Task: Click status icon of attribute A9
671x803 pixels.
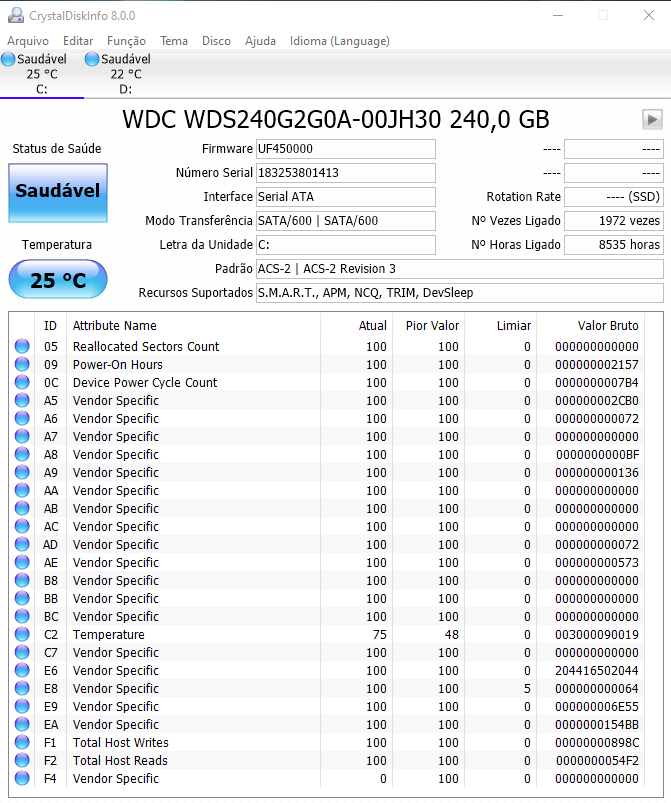Action: (22, 472)
